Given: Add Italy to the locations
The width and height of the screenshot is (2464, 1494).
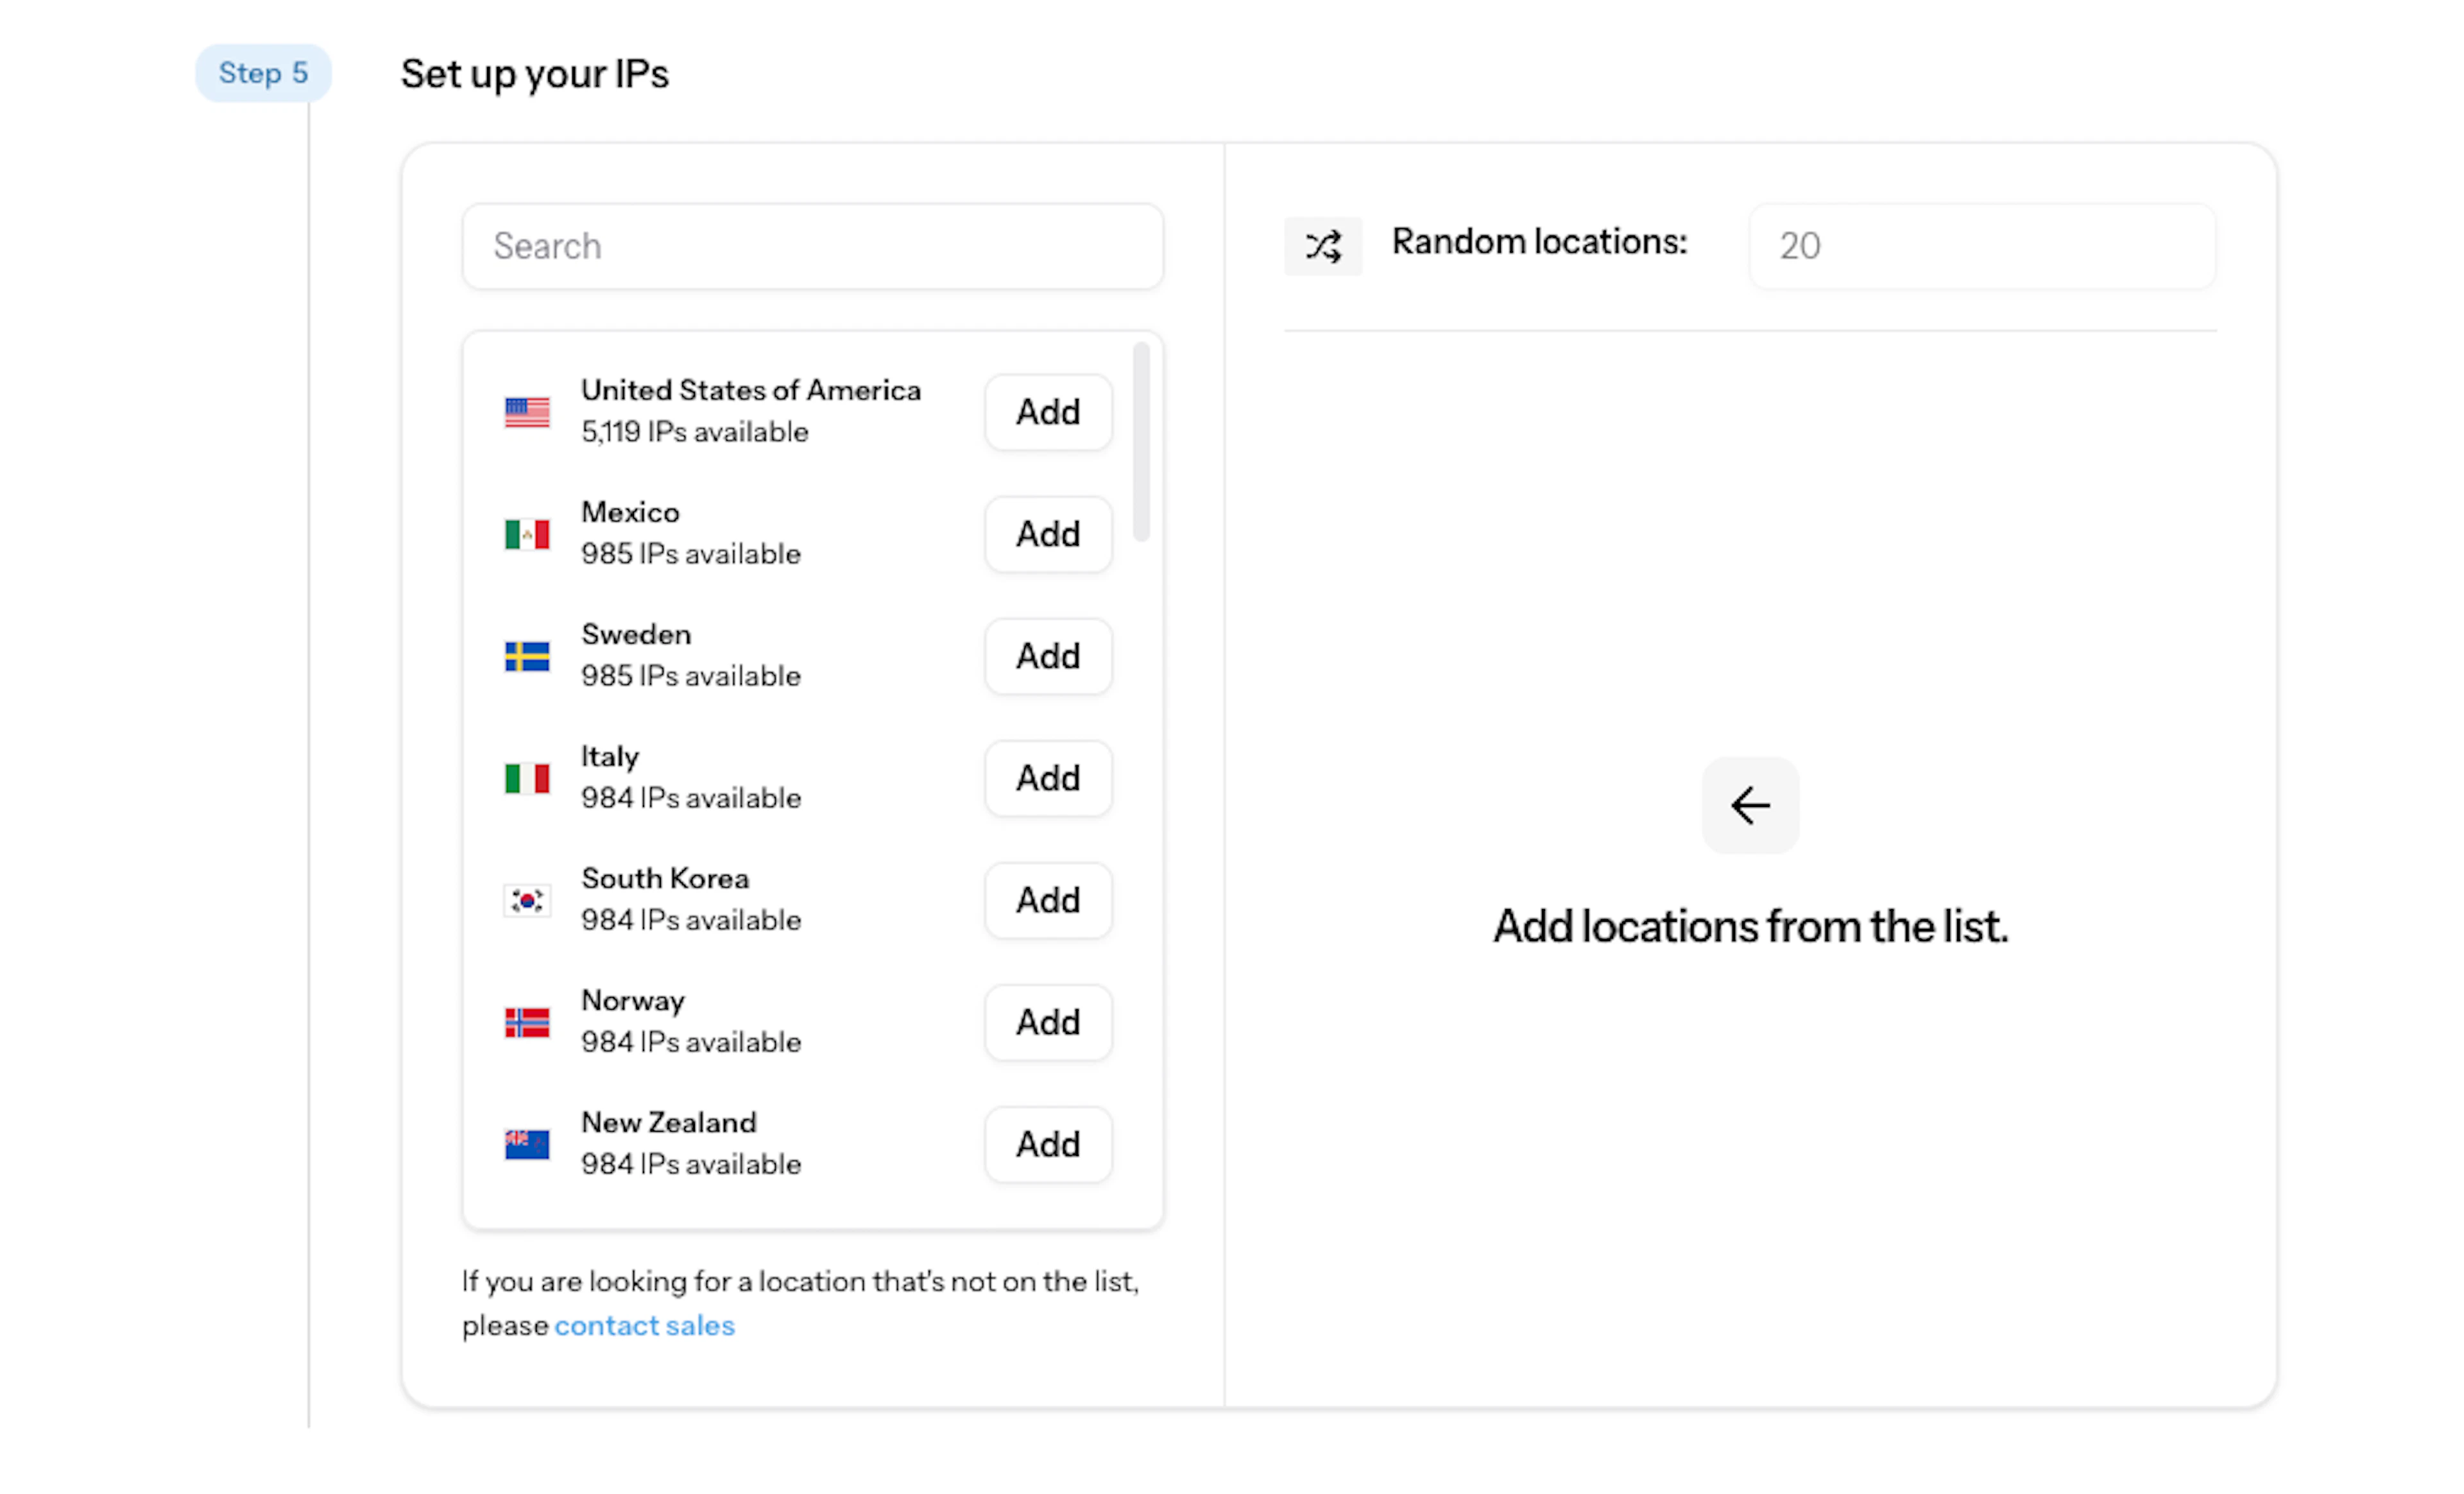Looking at the screenshot, I should pyautogui.click(x=1048, y=778).
